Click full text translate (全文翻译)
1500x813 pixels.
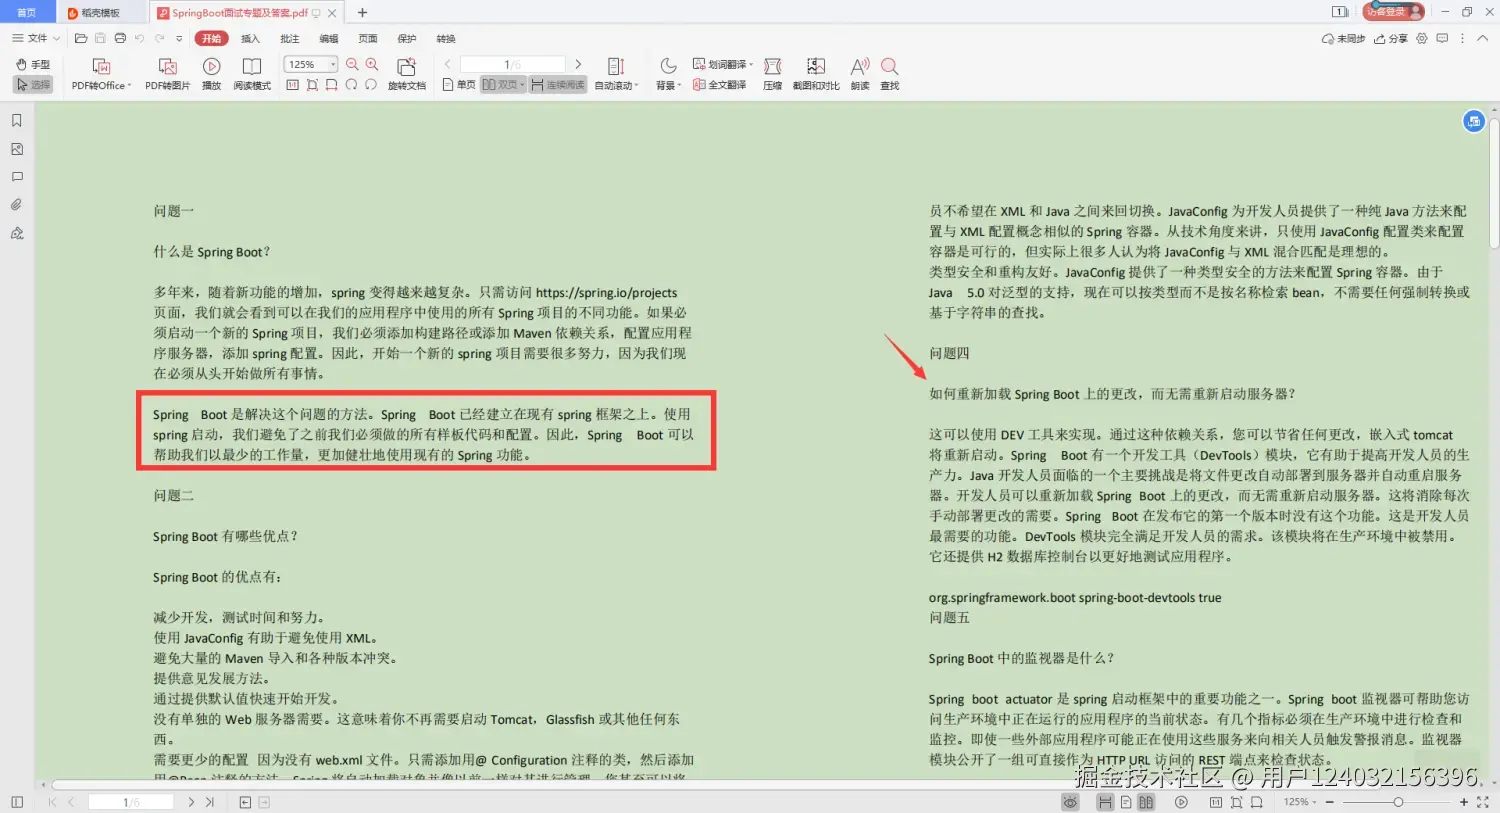(x=720, y=85)
